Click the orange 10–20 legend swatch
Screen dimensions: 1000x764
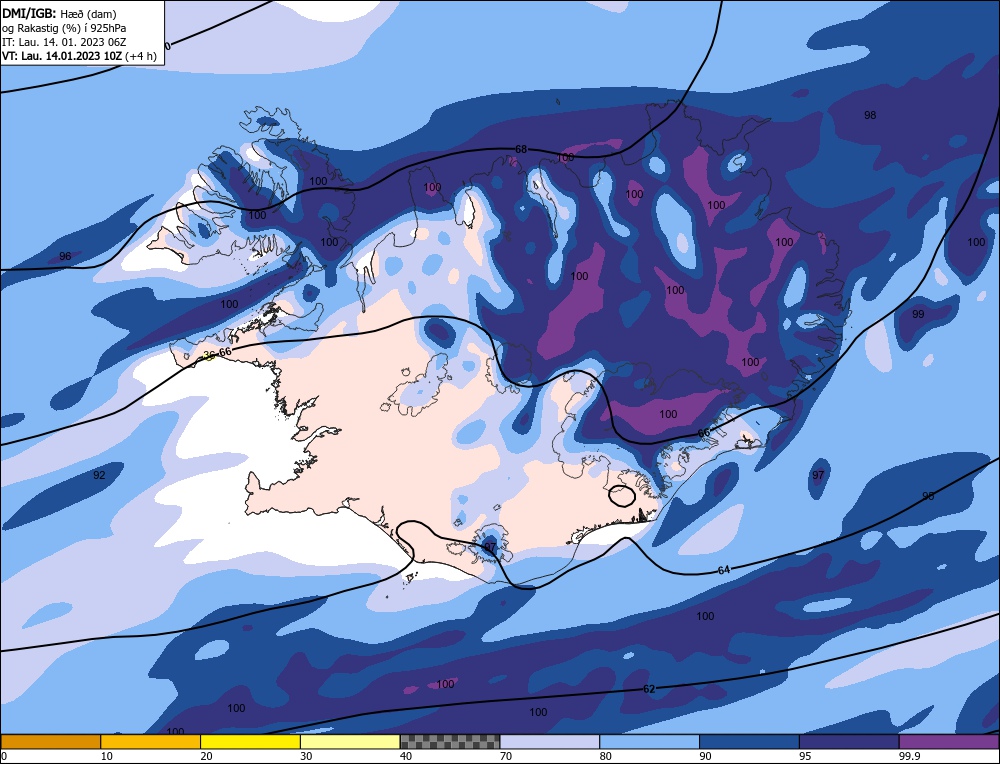151,741
